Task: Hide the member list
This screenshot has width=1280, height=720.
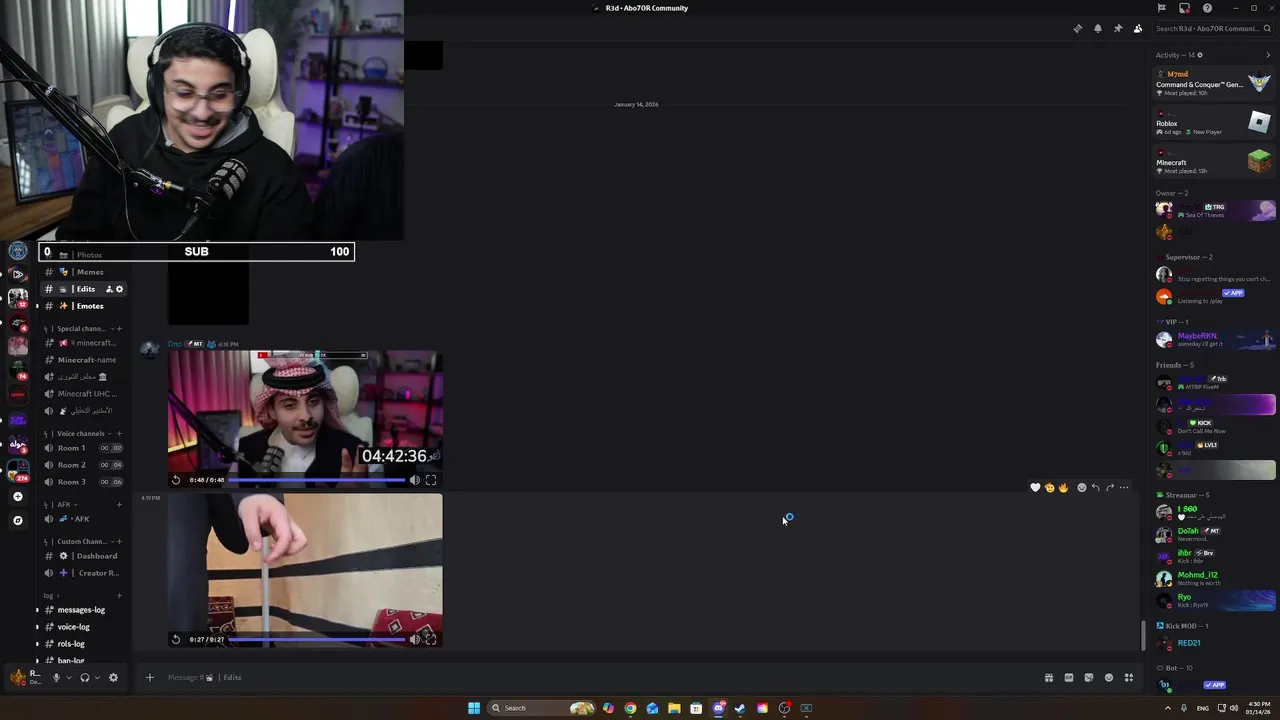Action: point(1138,28)
